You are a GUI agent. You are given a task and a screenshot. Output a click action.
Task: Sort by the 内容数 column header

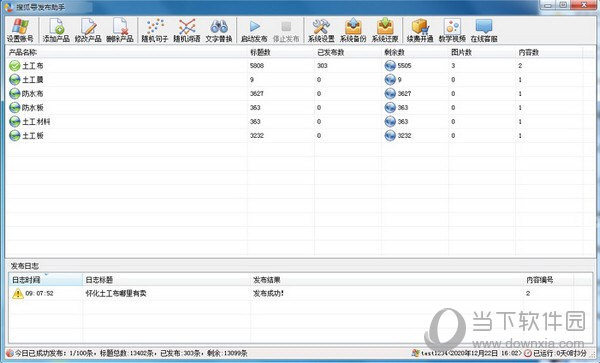549,52
